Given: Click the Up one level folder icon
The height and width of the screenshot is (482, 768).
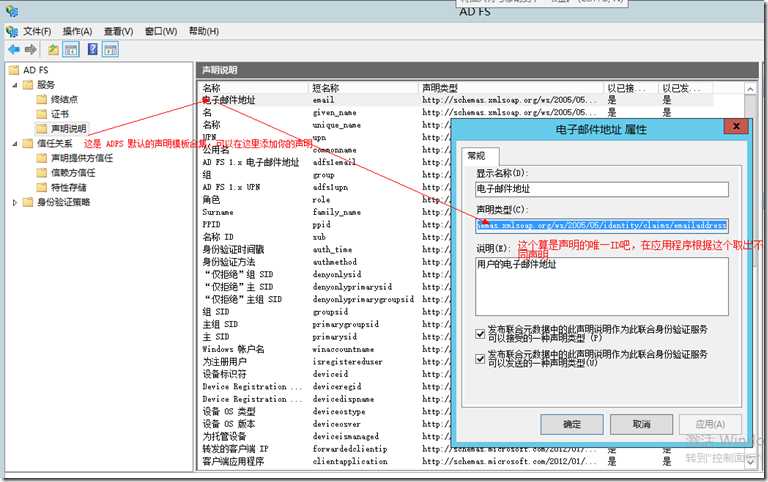Looking at the screenshot, I should pos(53,49).
